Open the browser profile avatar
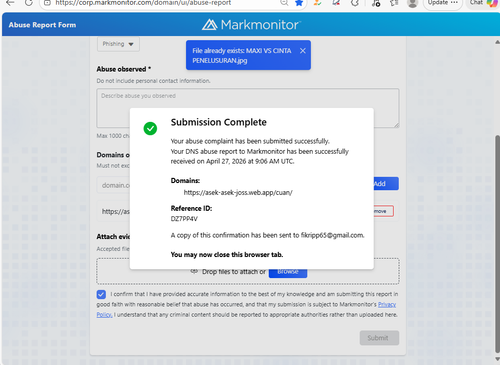500x365 pixels. [x=412, y=3]
